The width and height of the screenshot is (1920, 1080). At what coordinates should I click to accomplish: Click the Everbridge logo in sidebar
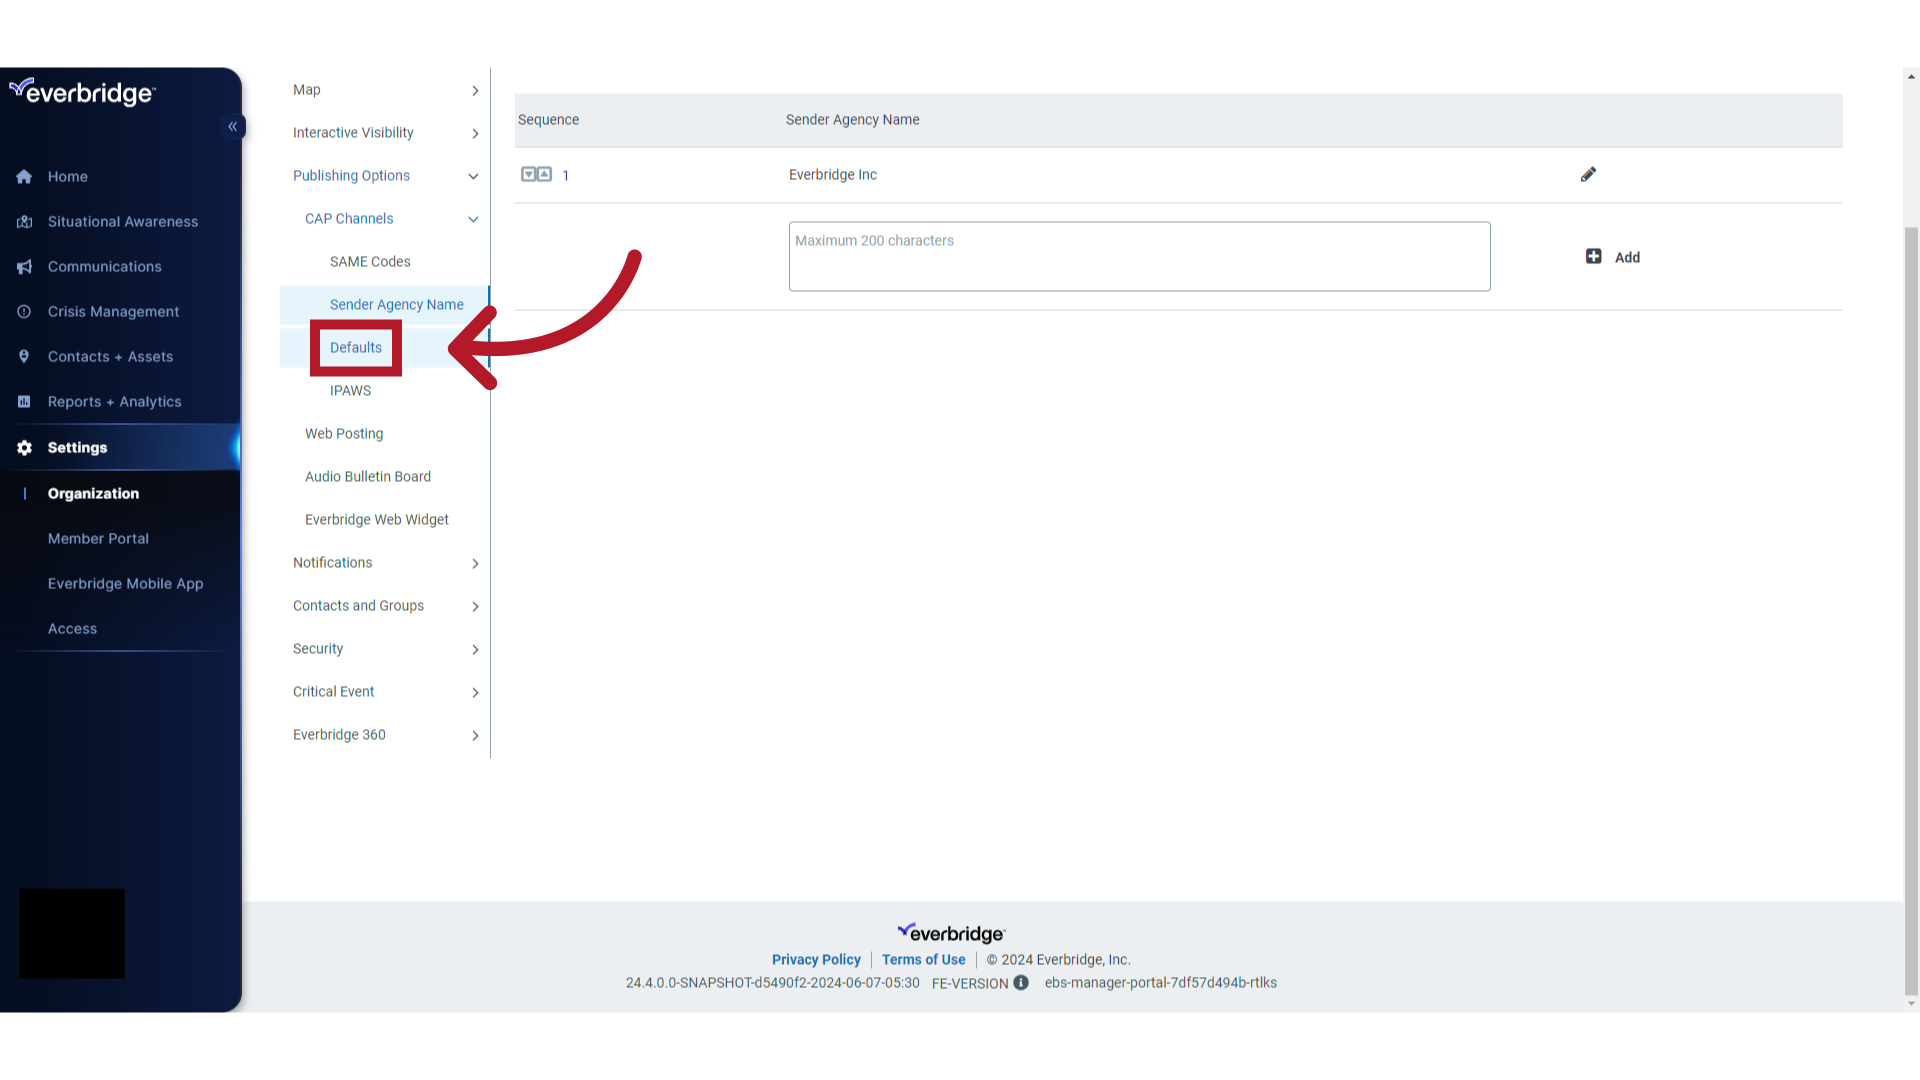pos(82,92)
